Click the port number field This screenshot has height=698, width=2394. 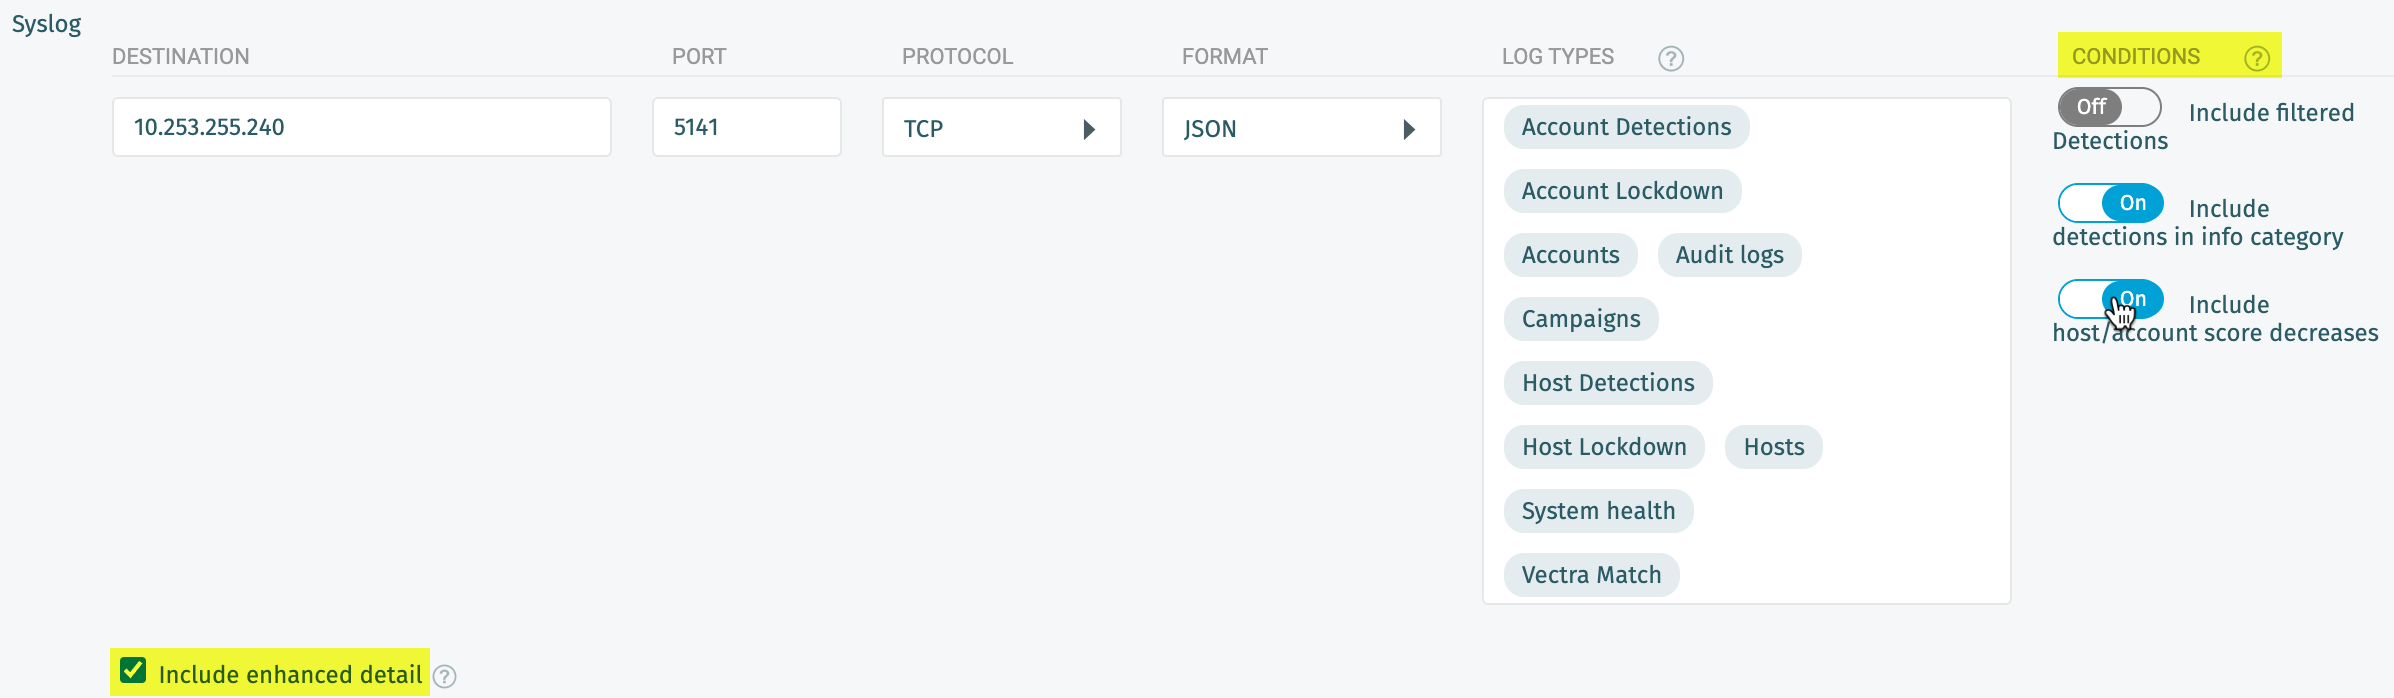click(747, 127)
